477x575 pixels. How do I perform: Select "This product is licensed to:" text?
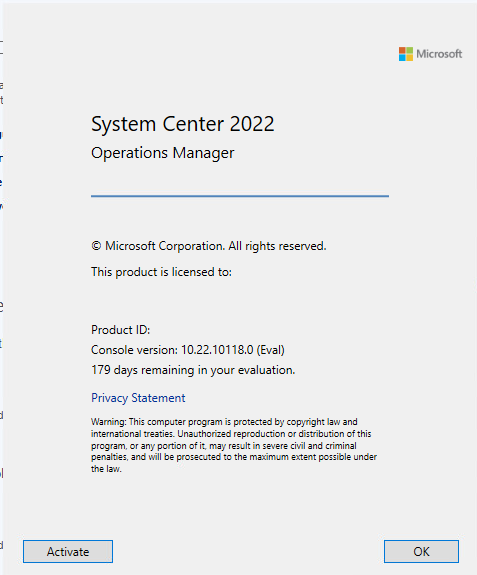[x=161, y=272]
